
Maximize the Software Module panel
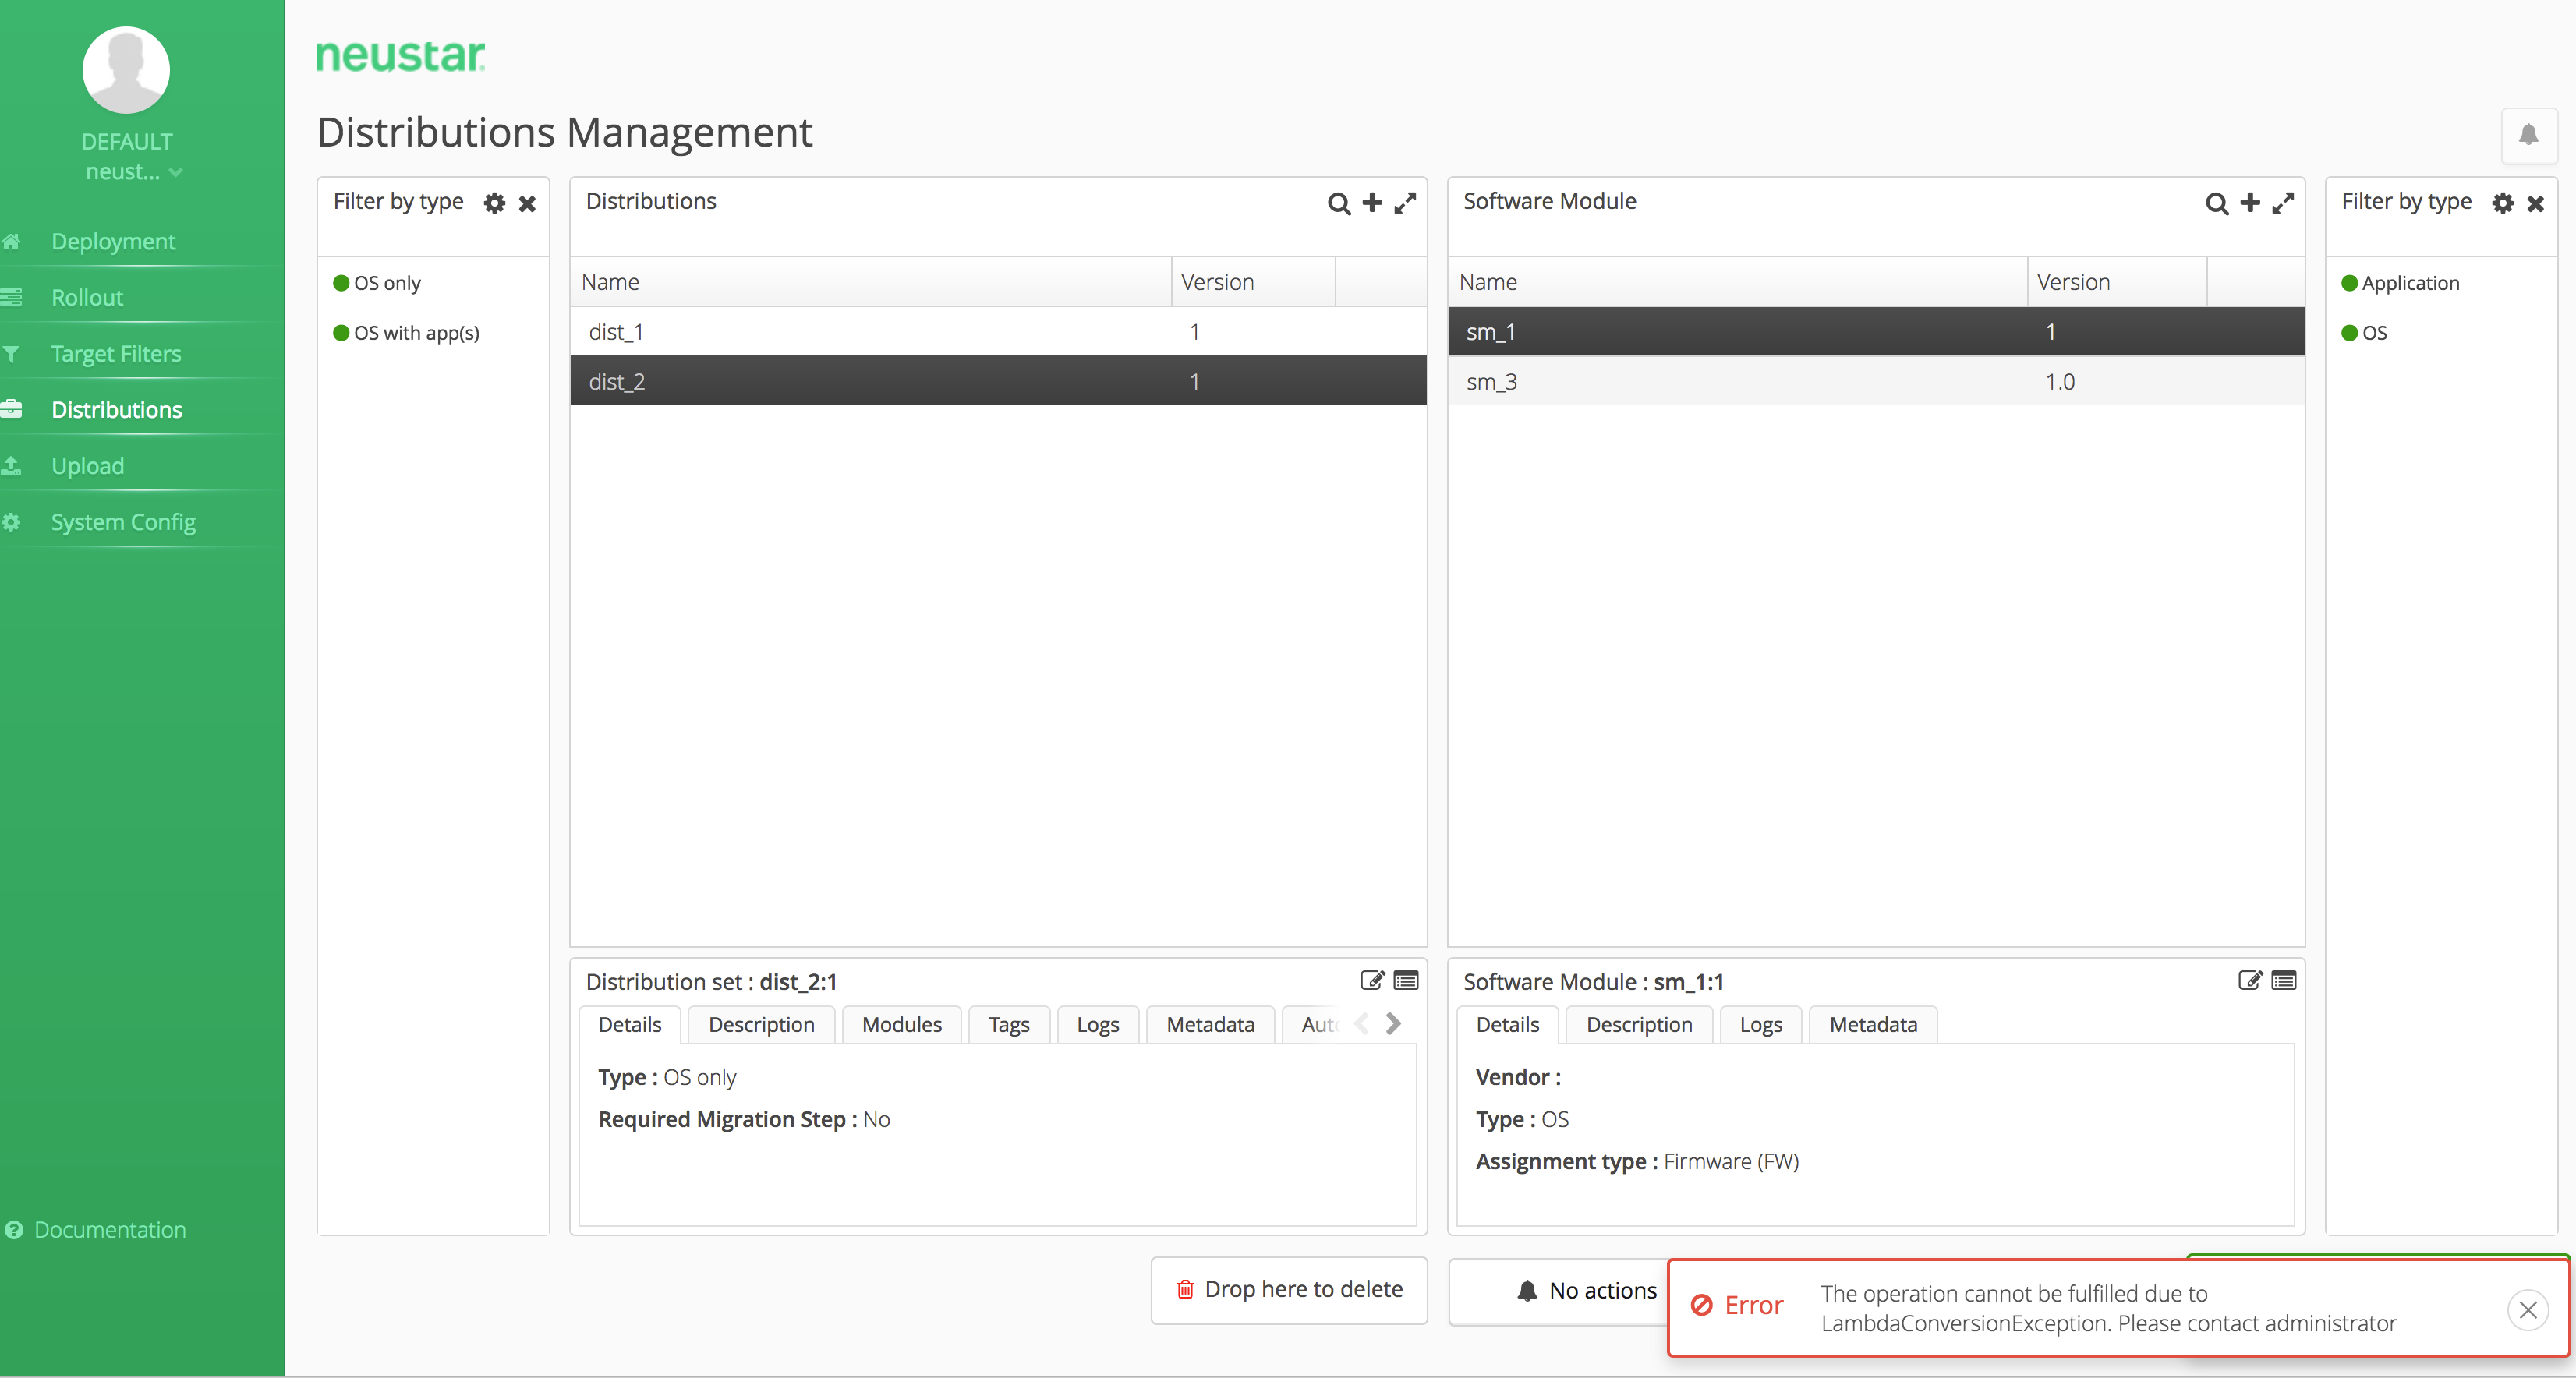pyautogui.click(x=2284, y=203)
